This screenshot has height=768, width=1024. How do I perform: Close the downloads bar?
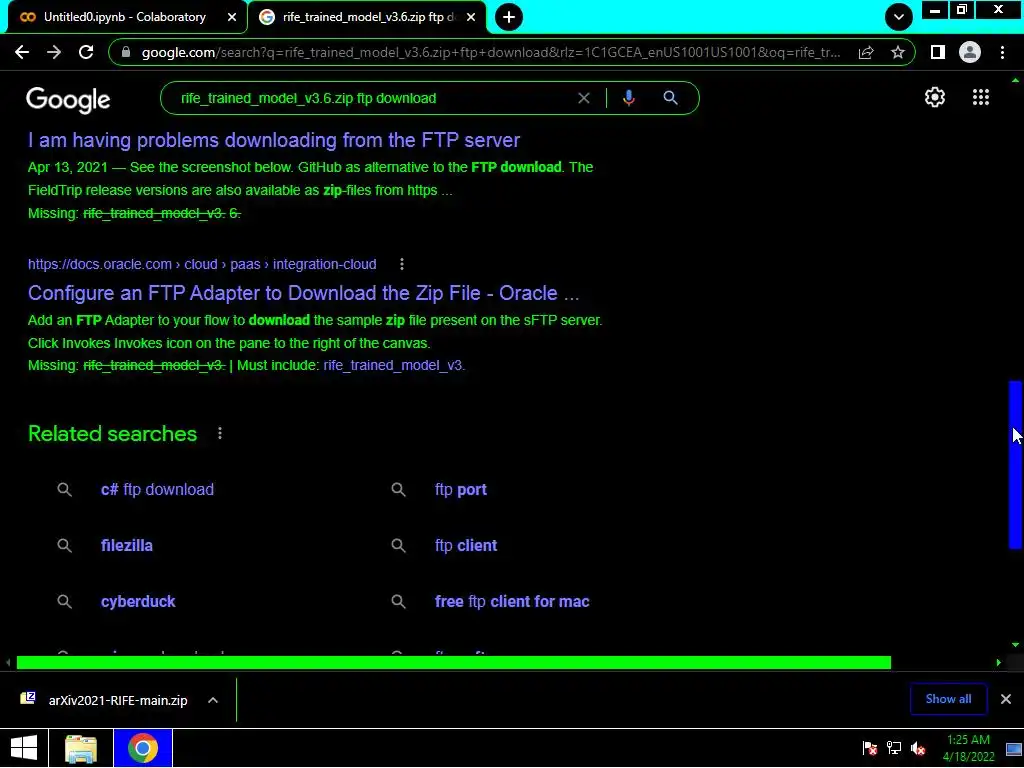tap(1006, 699)
